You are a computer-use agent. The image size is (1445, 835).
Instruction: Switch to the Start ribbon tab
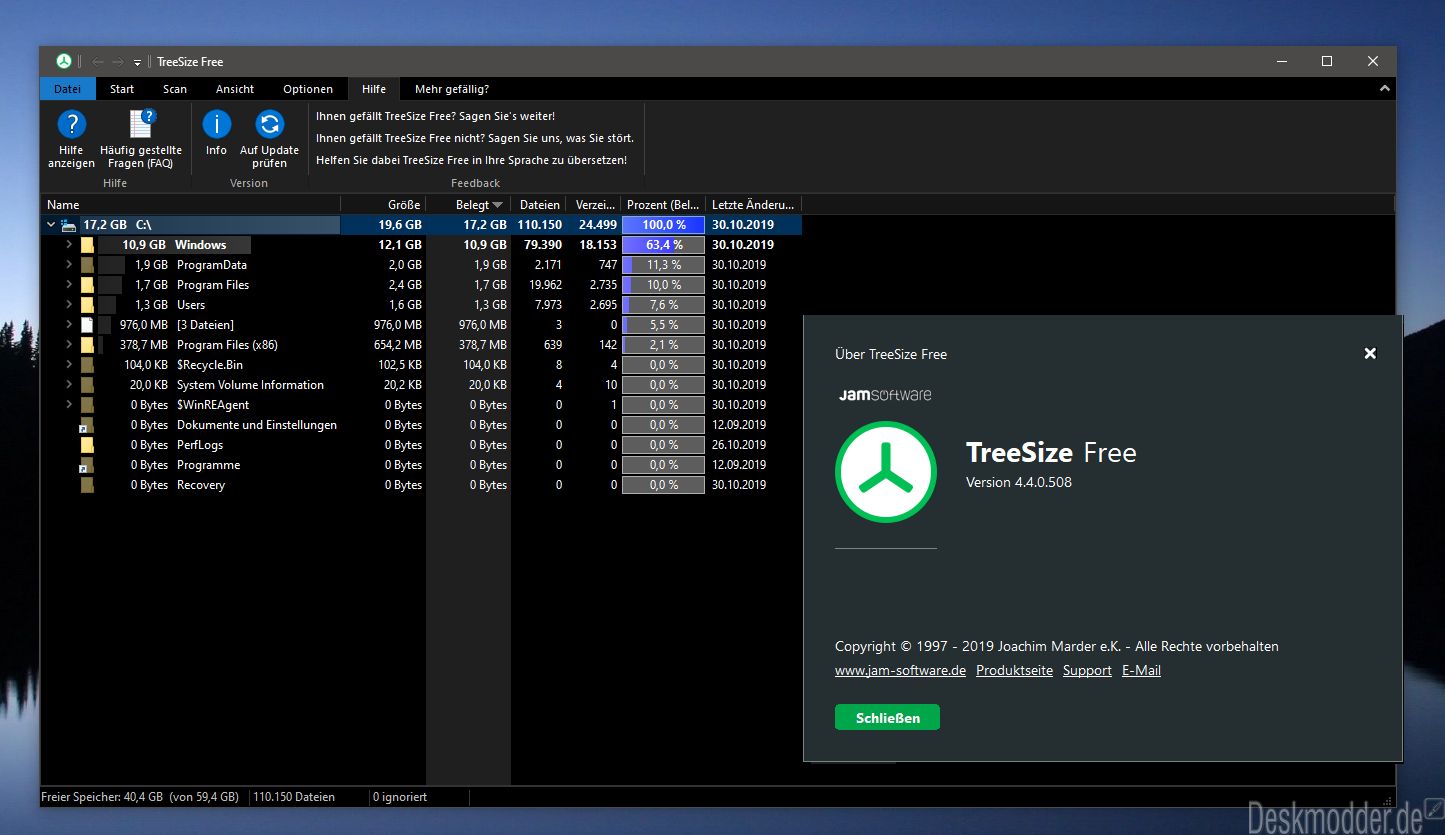pyautogui.click(x=122, y=89)
